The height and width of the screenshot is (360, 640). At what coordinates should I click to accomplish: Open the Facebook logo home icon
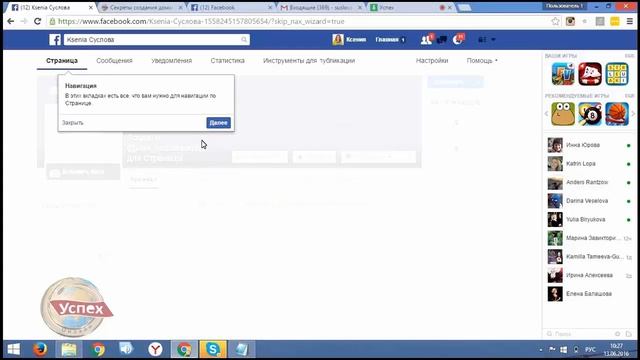[x=55, y=40]
